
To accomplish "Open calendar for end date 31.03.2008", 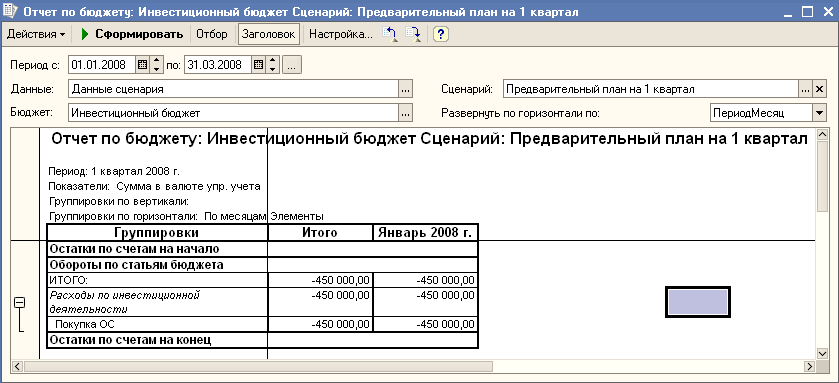I will (259, 65).
